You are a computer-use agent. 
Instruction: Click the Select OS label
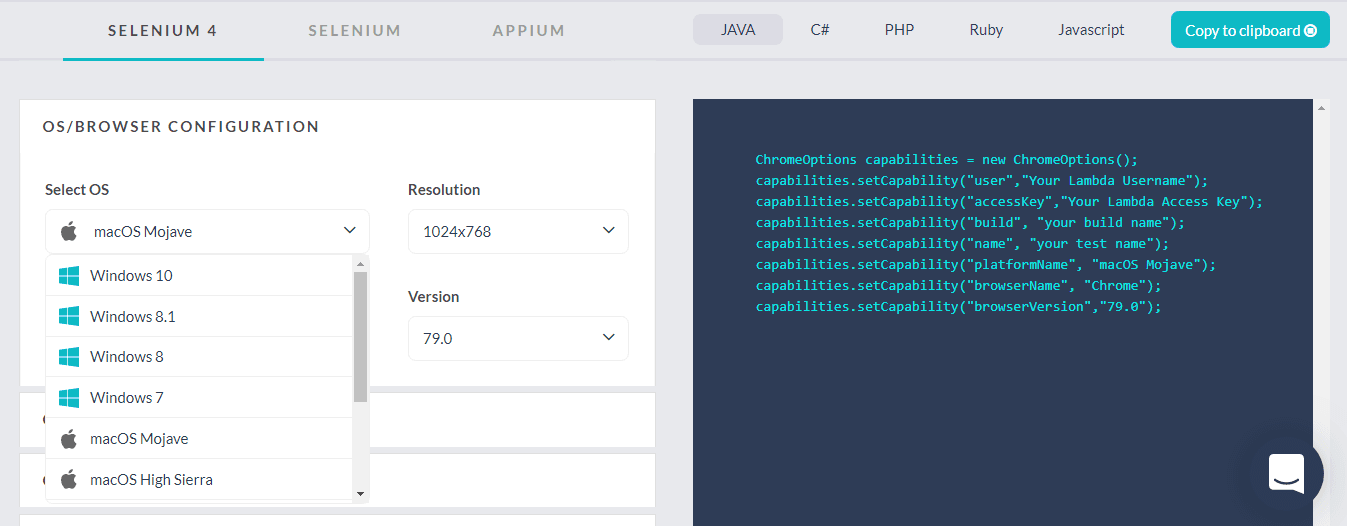pyautogui.click(x=77, y=189)
